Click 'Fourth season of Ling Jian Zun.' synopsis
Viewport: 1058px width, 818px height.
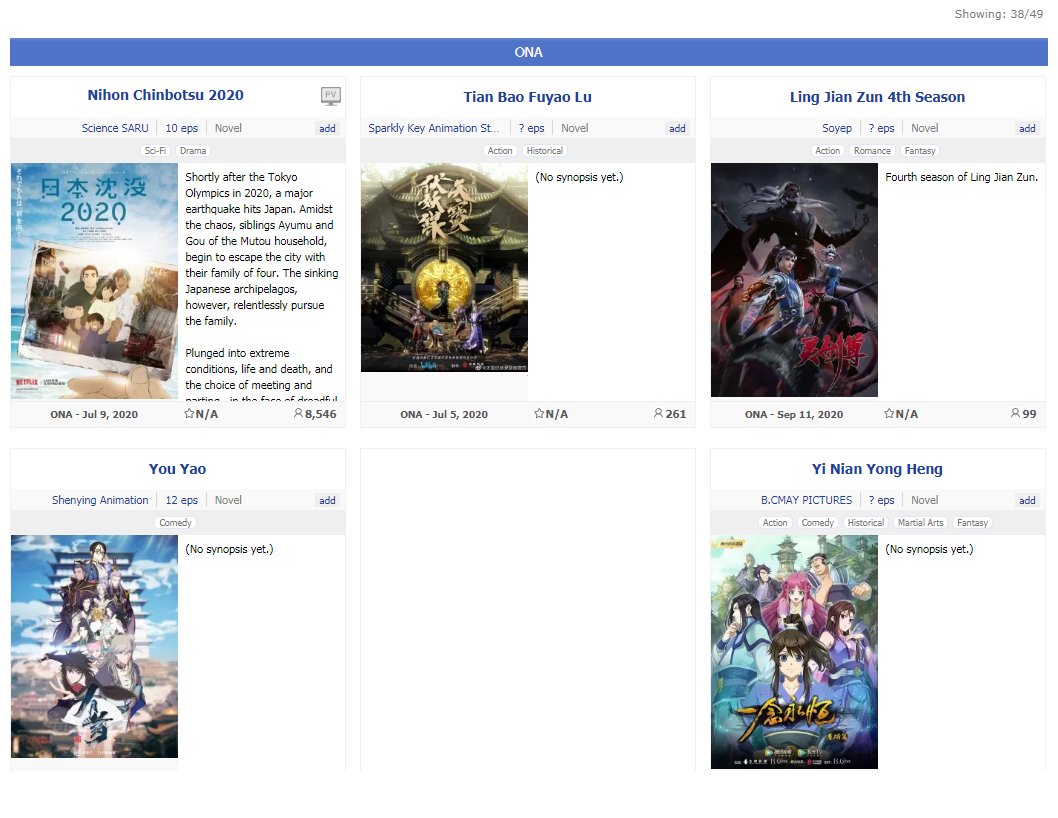point(962,177)
